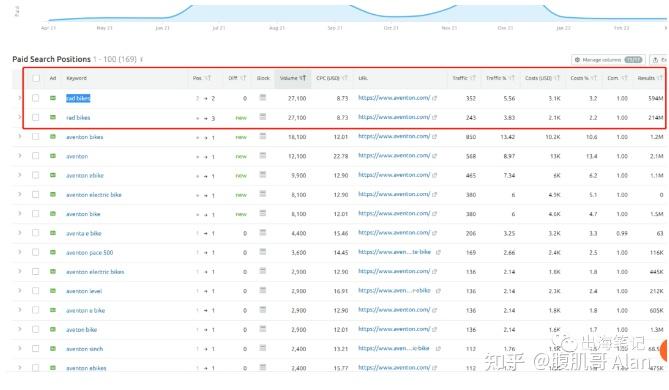The height and width of the screenshot is (390, 669).
Task: Select the checkbox for aventon electric bike row
Action: coord(36,195)
